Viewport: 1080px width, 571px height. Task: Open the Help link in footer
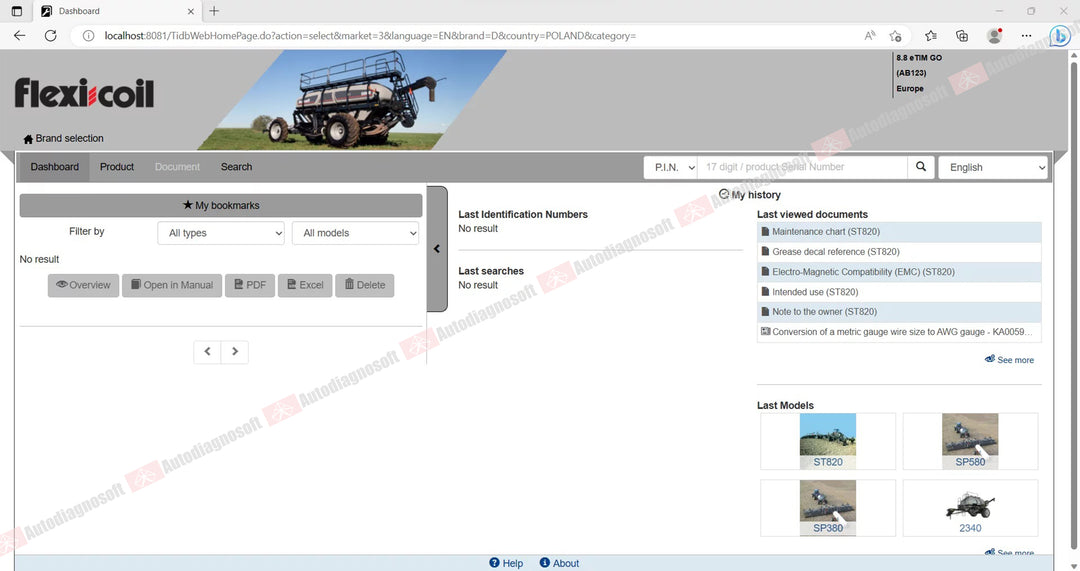coord(506,563)
